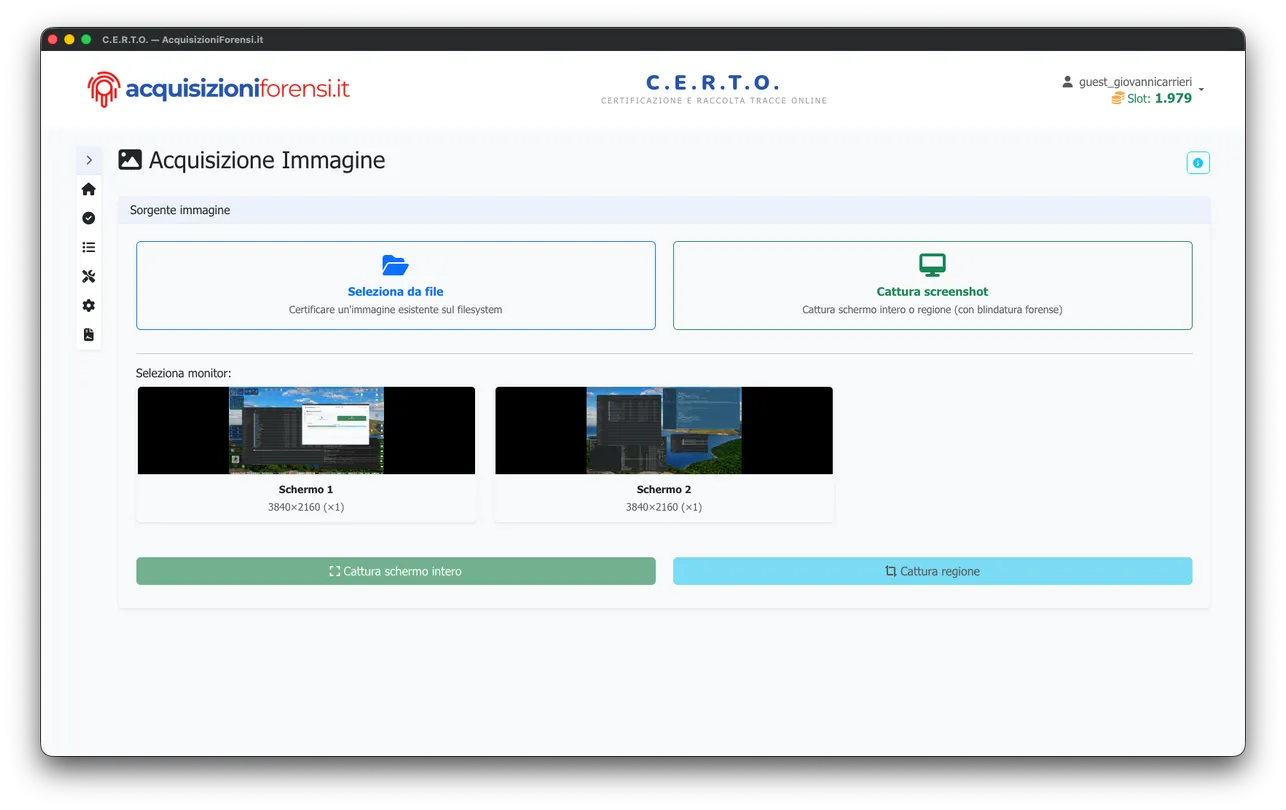Select the checkmark verification icon in sidebar
This screenshot has height=810, width=1286.
88,217
